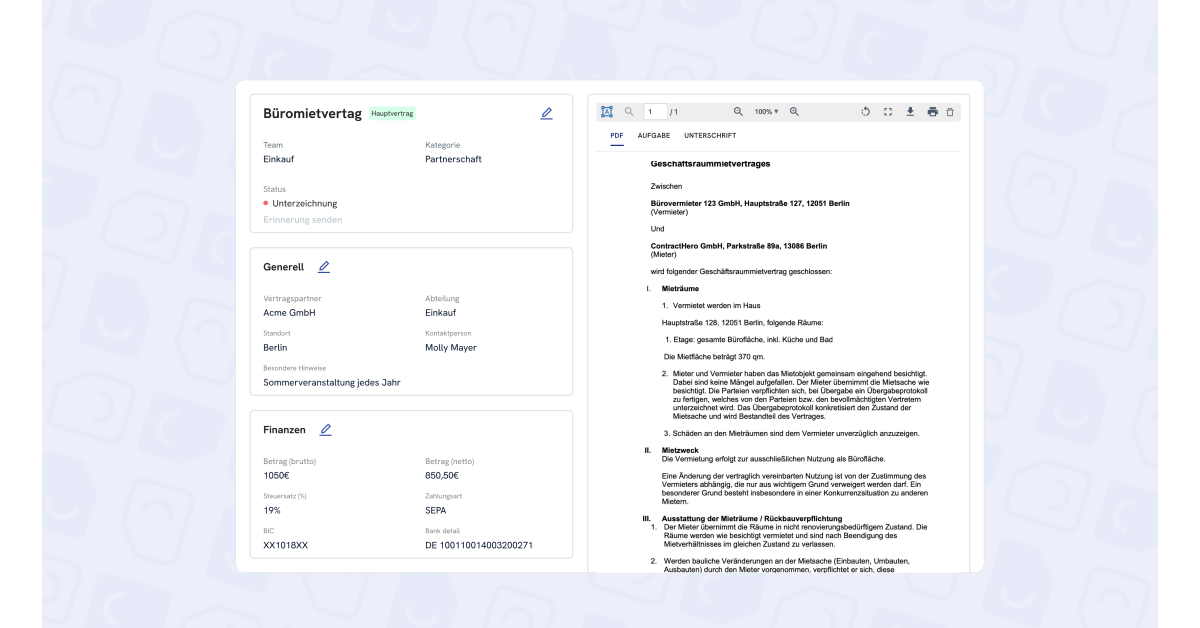Click the page number input field
Screen dimensions: 1200x628
pyautogui.click(x=654, y=112)
